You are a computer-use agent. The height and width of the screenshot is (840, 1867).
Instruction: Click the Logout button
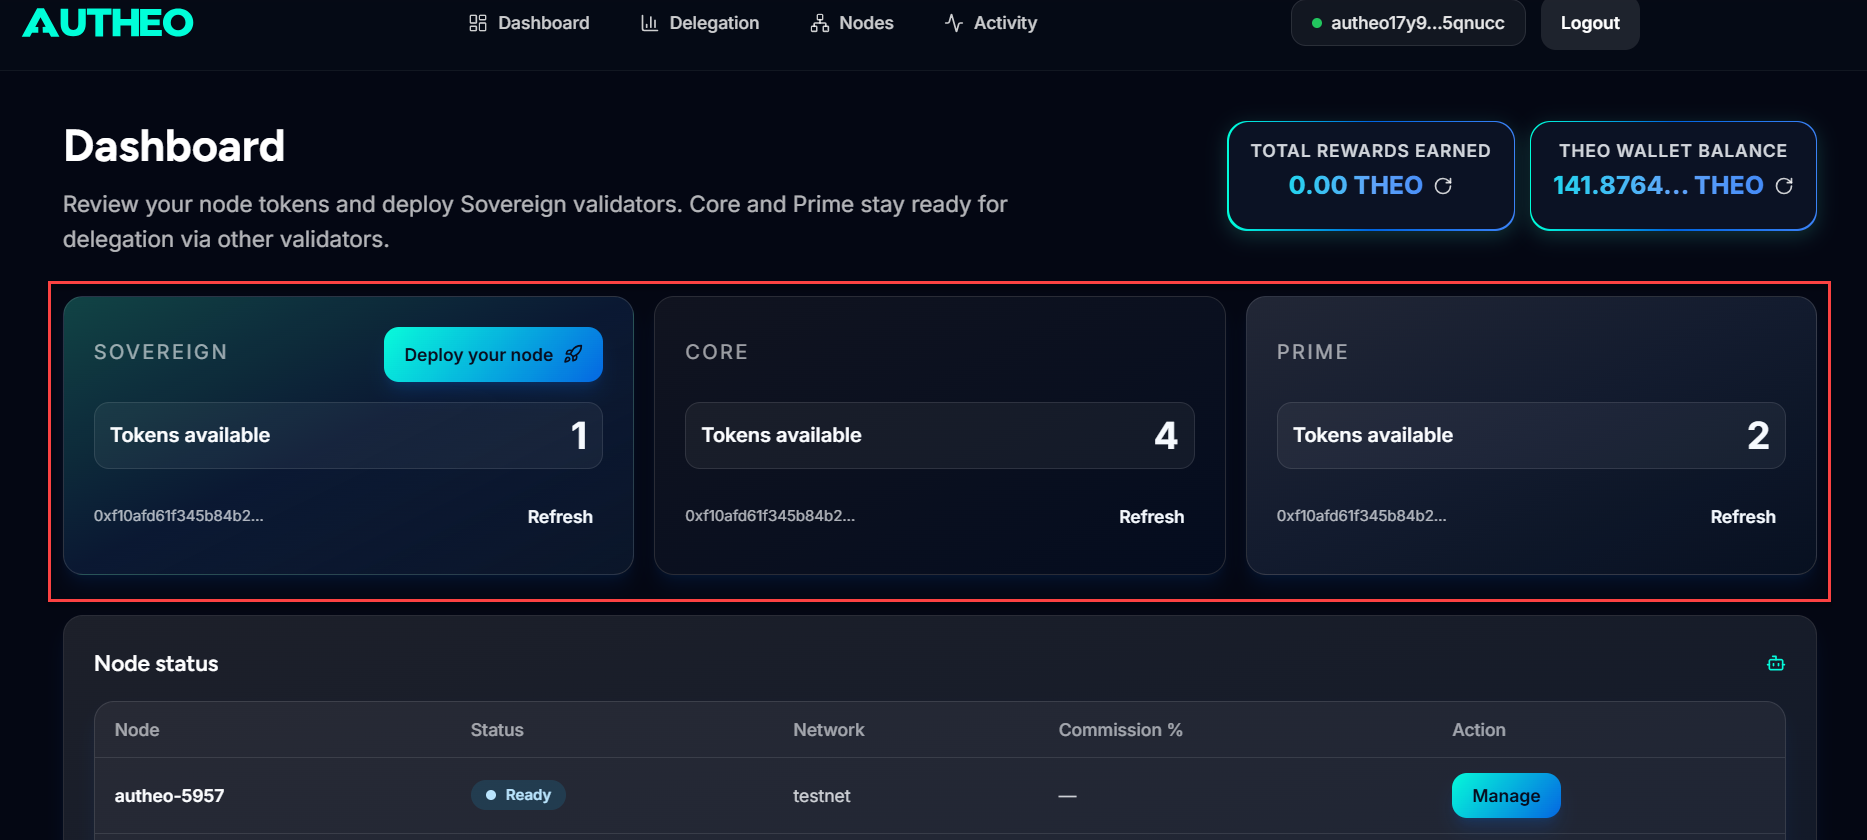click(1590, 23)
